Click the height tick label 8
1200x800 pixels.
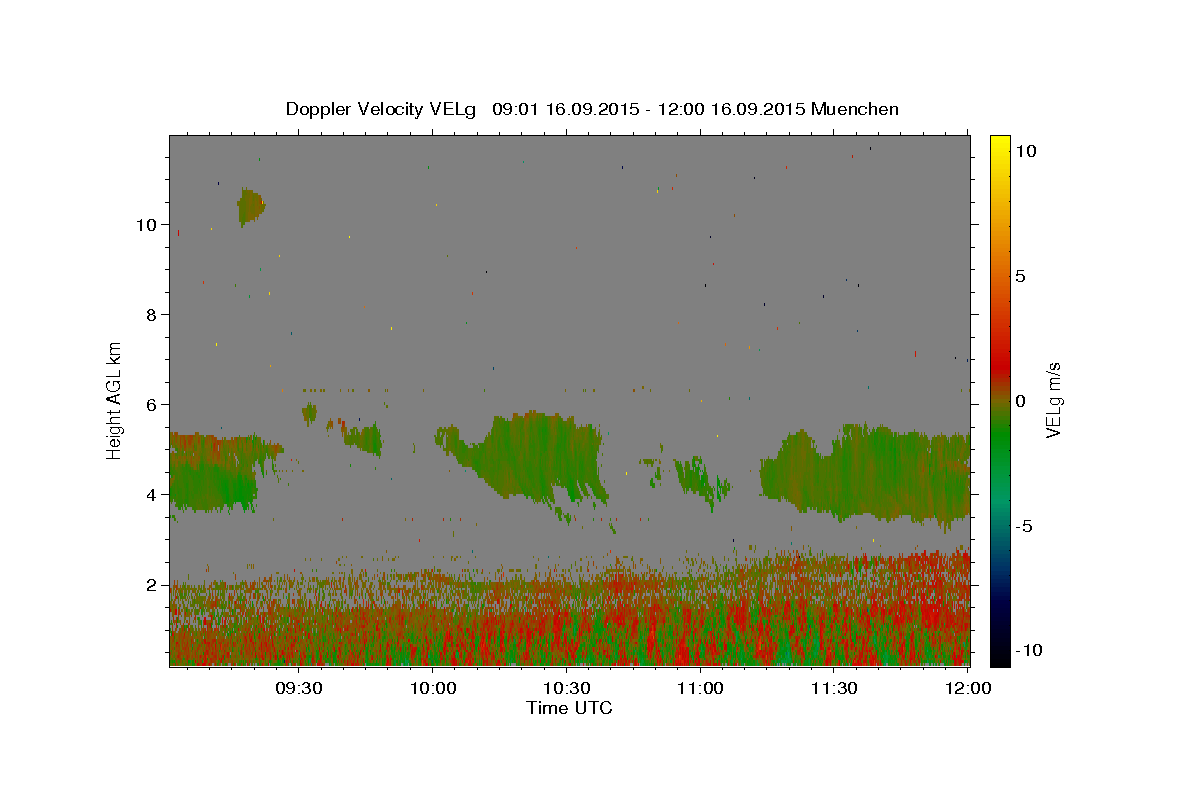click(x=149, y=315)
